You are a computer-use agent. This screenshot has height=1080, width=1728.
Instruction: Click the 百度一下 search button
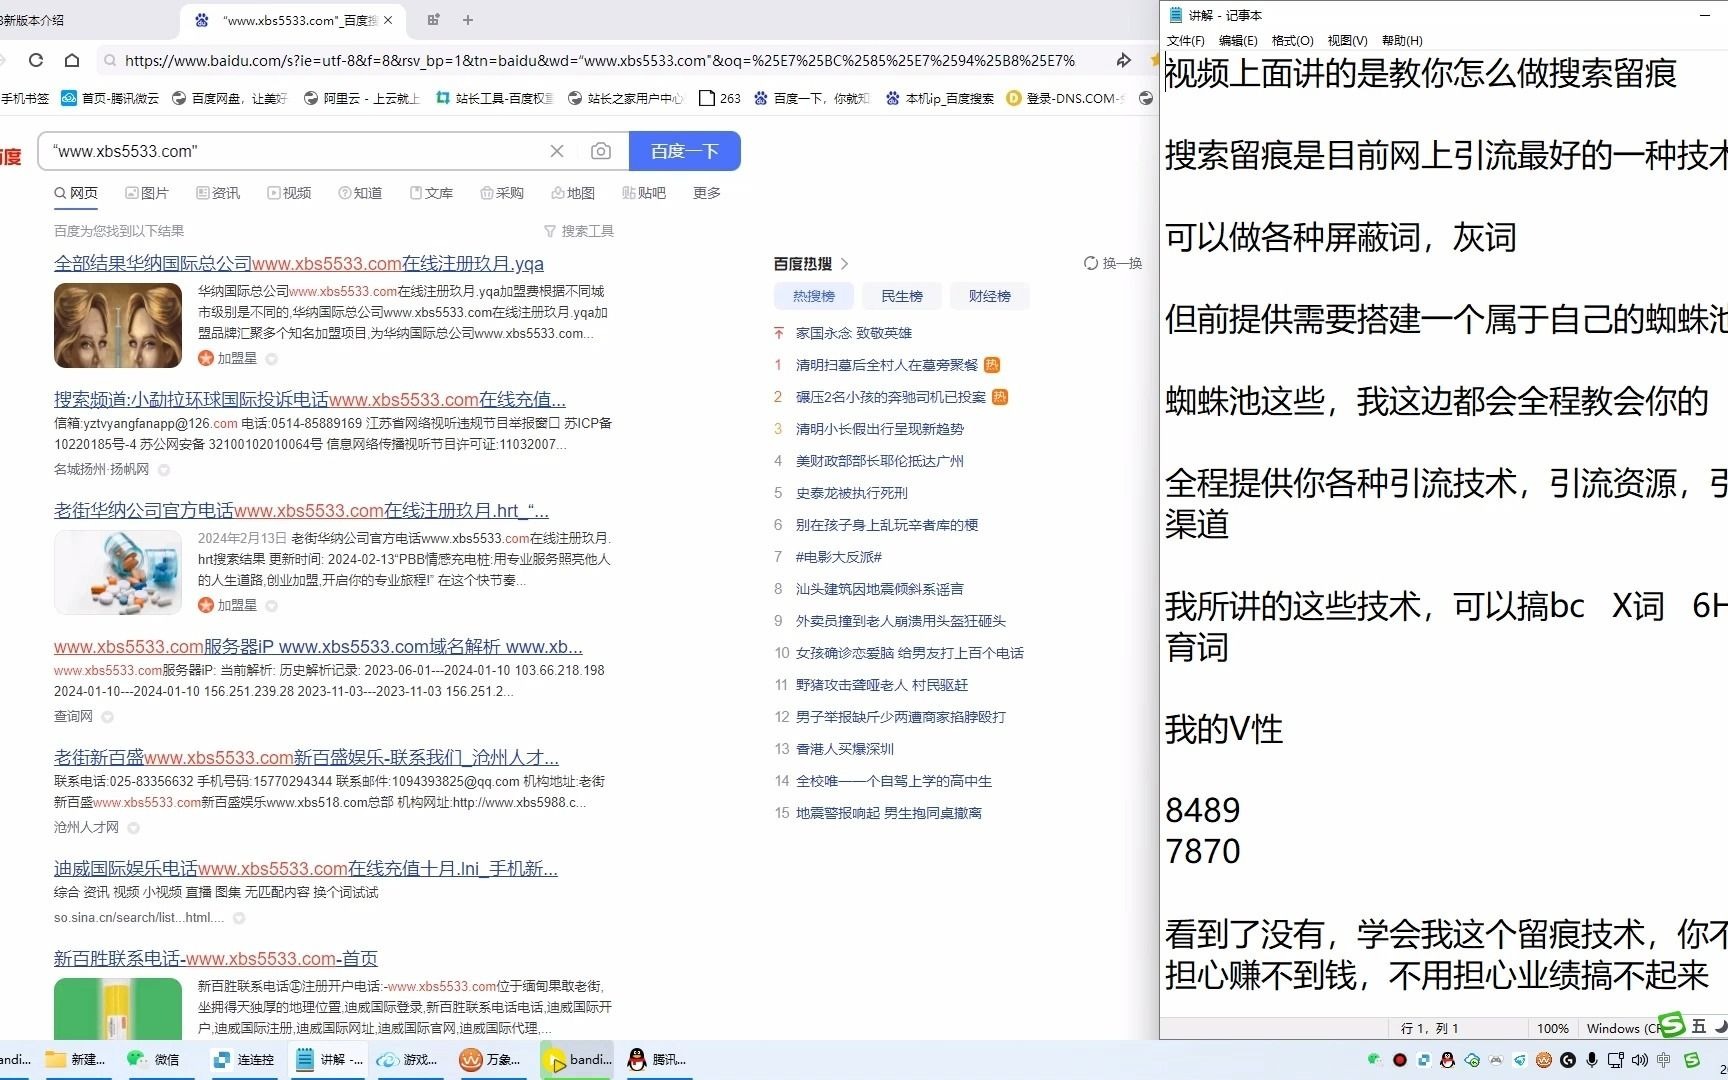[685, 151]
